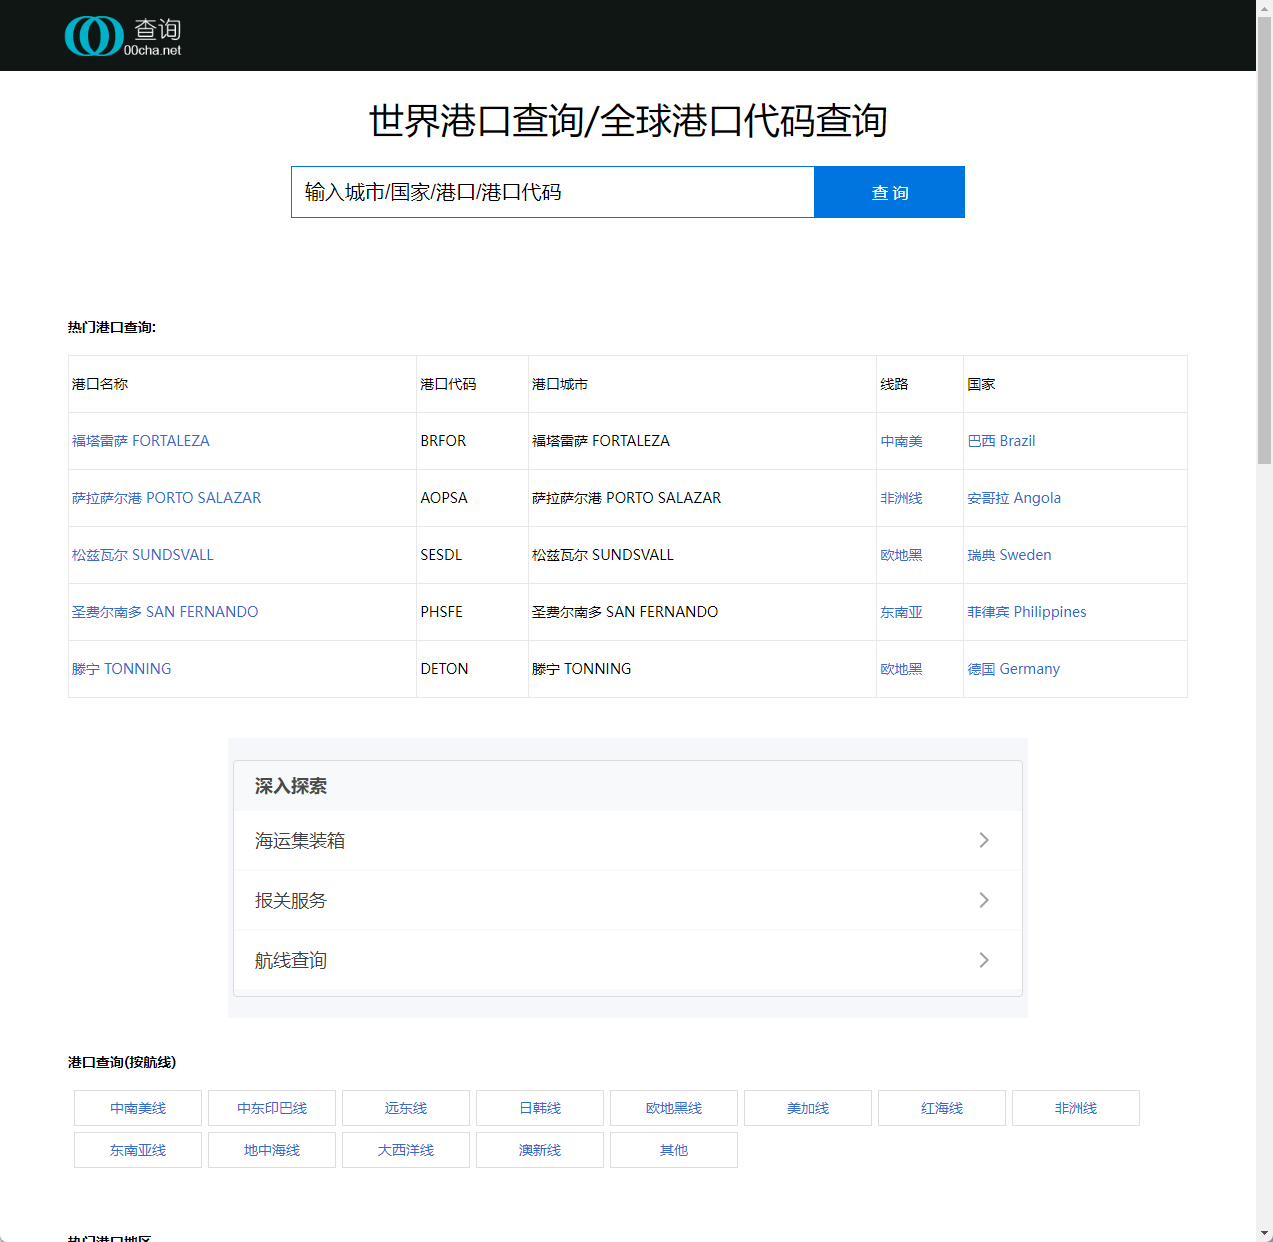Select the 日韩线 route button
This screenshot has height=1242, width=1273.
(x=539, y=1107)
